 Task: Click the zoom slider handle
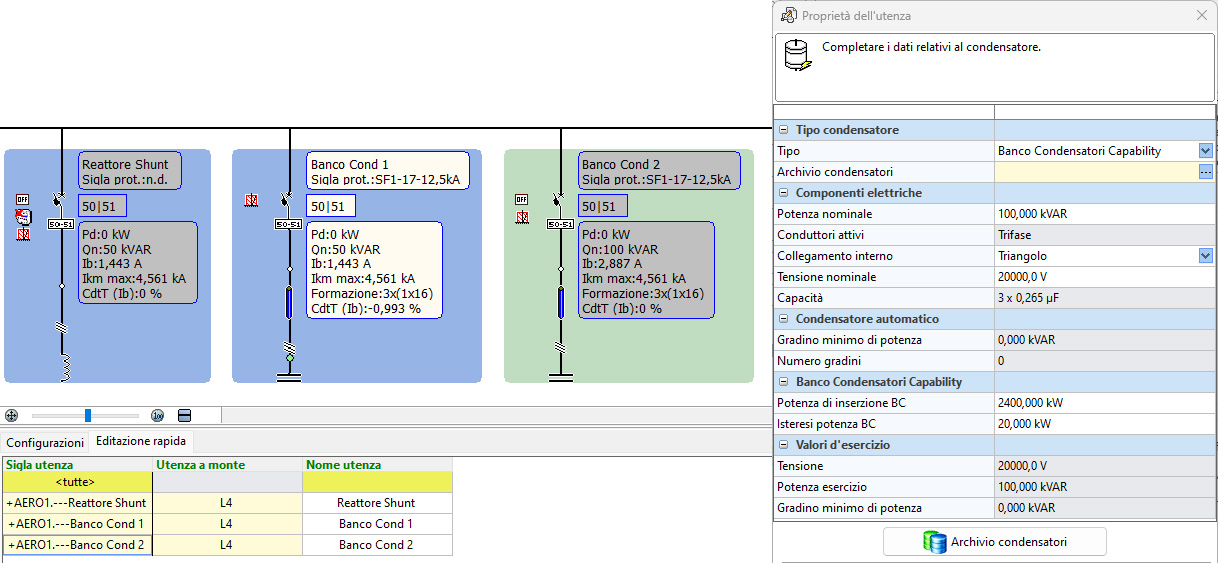[x=88, y=415]
